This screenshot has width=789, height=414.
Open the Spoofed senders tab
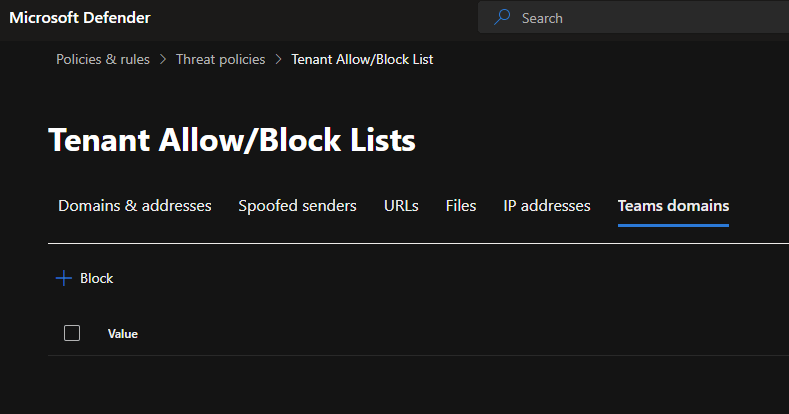pos(297,206)
